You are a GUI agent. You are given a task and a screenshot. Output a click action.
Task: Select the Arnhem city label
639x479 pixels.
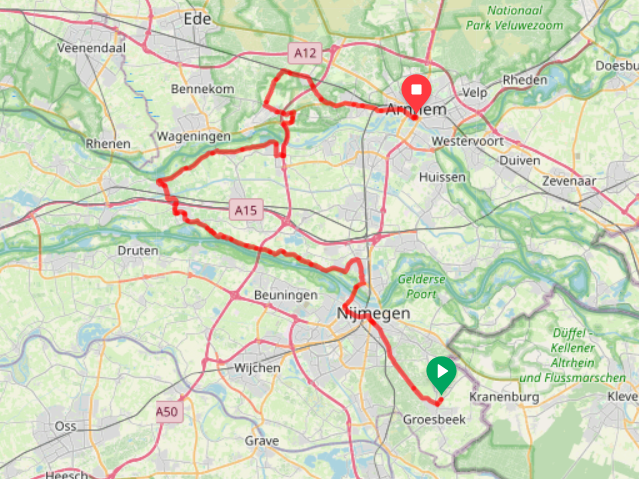tap(416, 109)
